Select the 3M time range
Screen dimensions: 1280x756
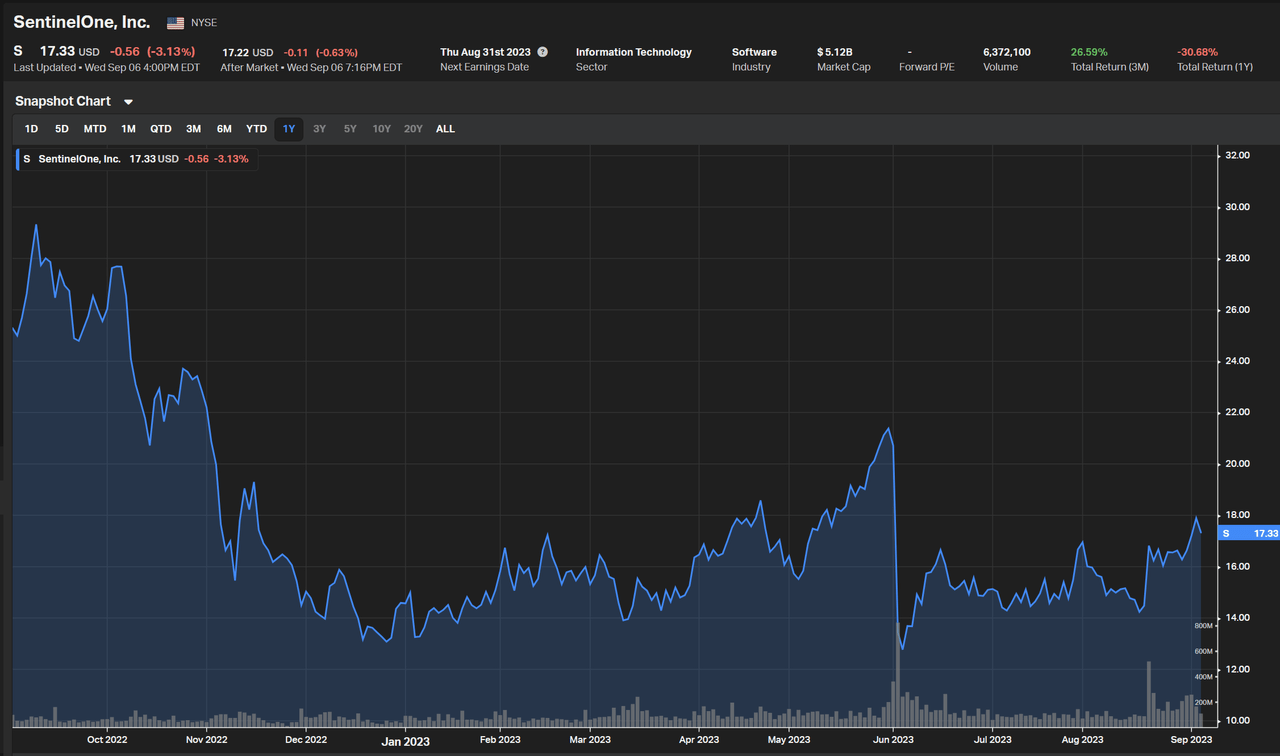tap(193, 129)
